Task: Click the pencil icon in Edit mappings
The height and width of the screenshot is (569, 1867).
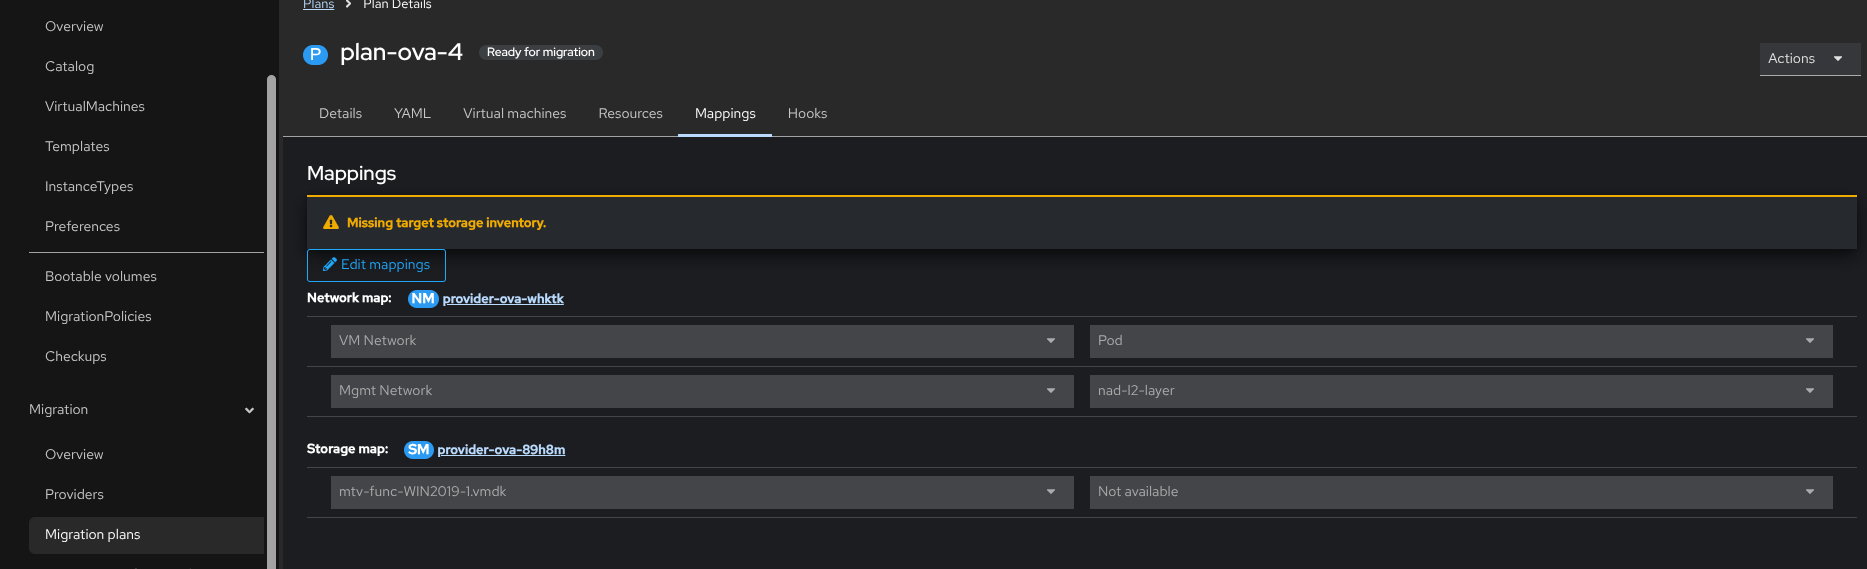Action: (x=329, y=265)
